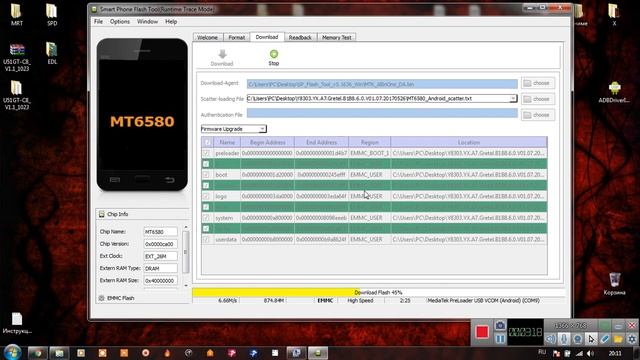
Task: Click the red stop-recording button in recorder
Action: click(x=482, y=332)
